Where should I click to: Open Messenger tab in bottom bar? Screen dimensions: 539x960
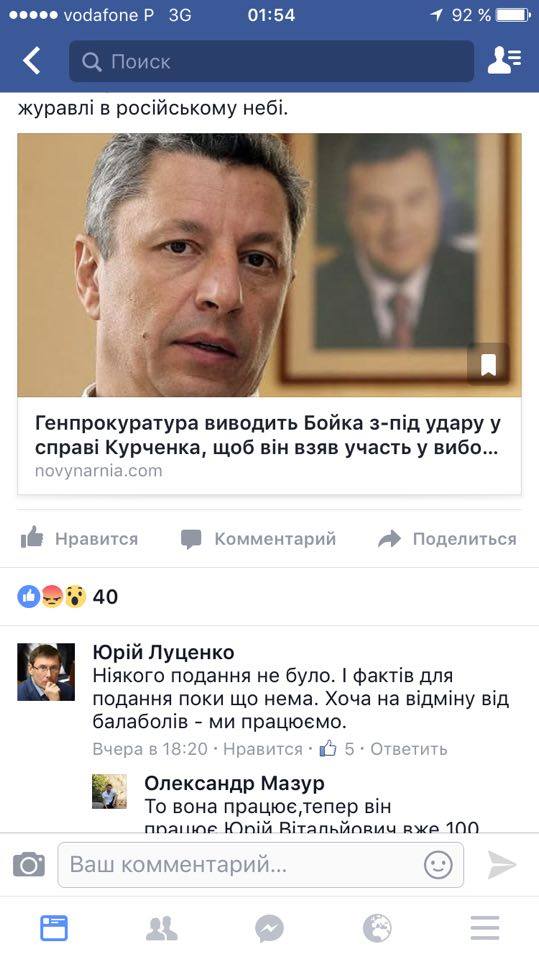pos(270,928)
